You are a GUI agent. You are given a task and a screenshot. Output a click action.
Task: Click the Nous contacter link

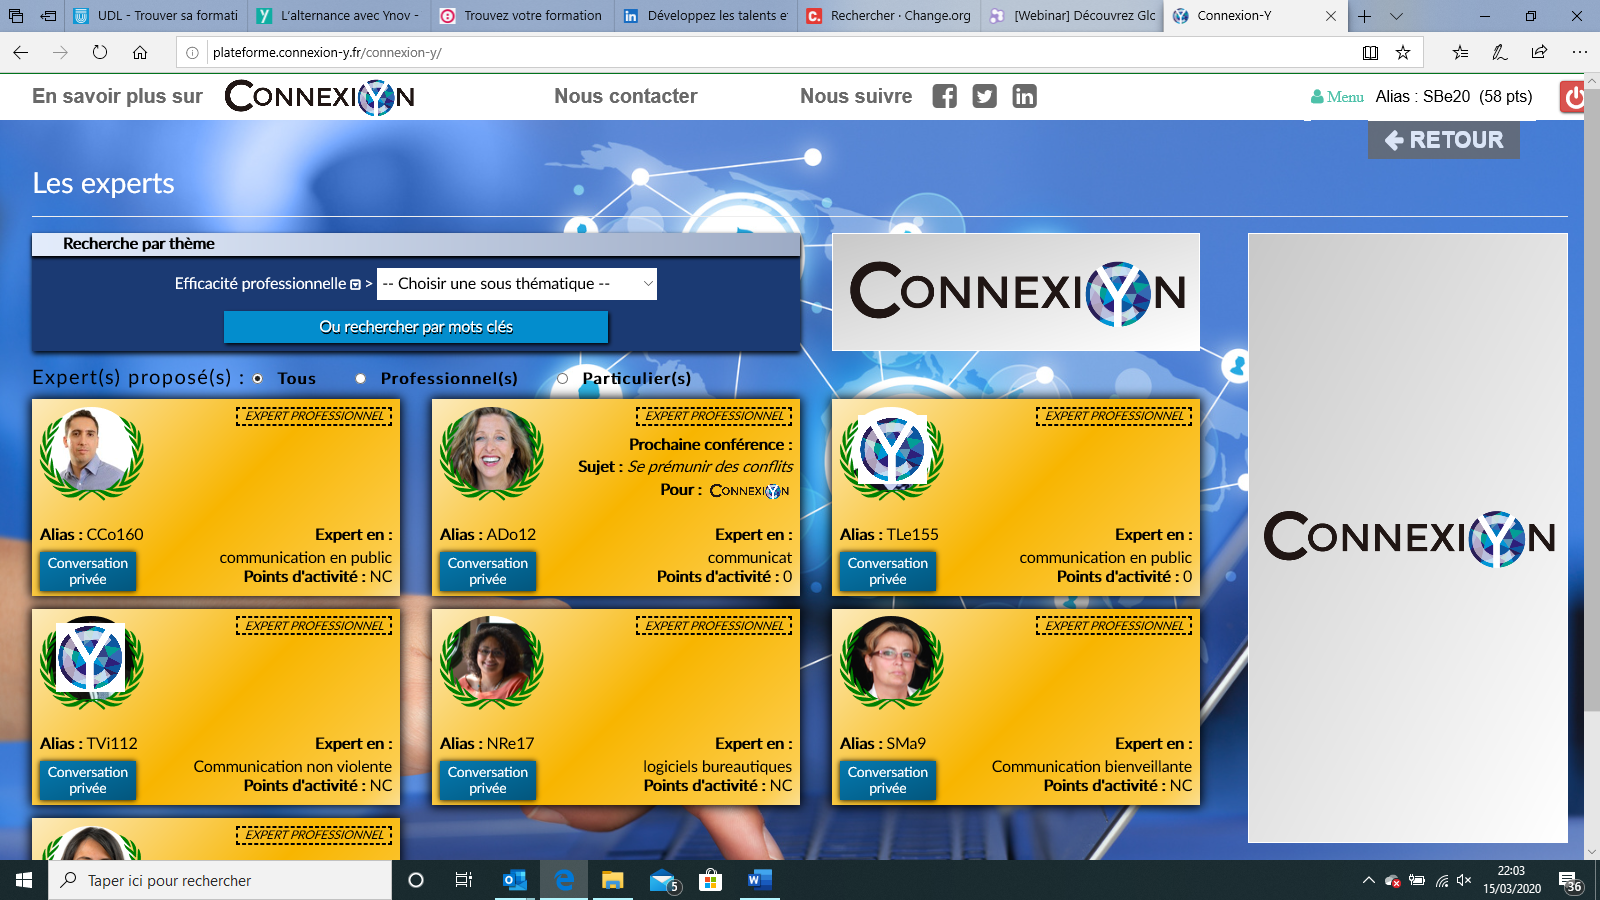pos(626,96)
